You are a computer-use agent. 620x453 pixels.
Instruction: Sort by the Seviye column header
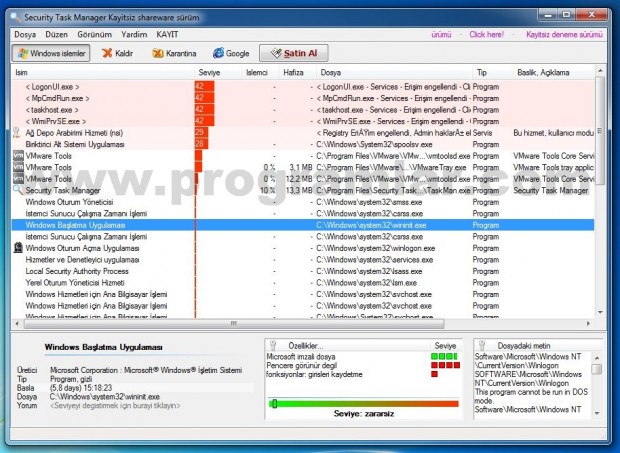coord(218,72)
